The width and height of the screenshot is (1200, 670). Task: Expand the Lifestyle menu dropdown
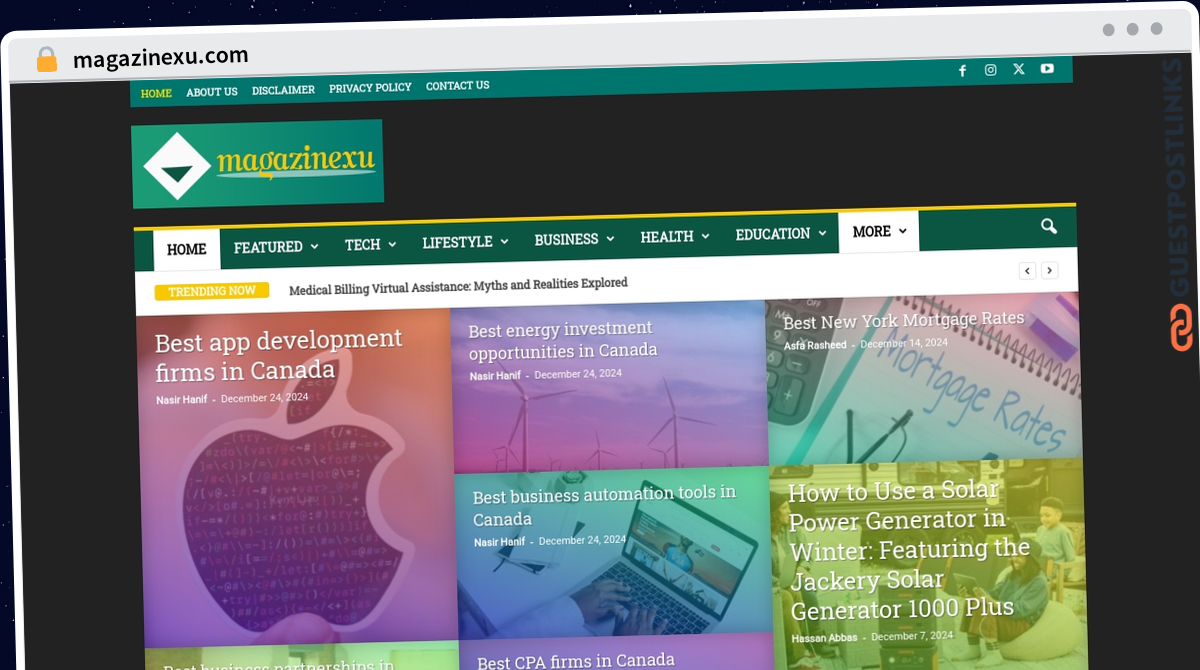point(465,242)
